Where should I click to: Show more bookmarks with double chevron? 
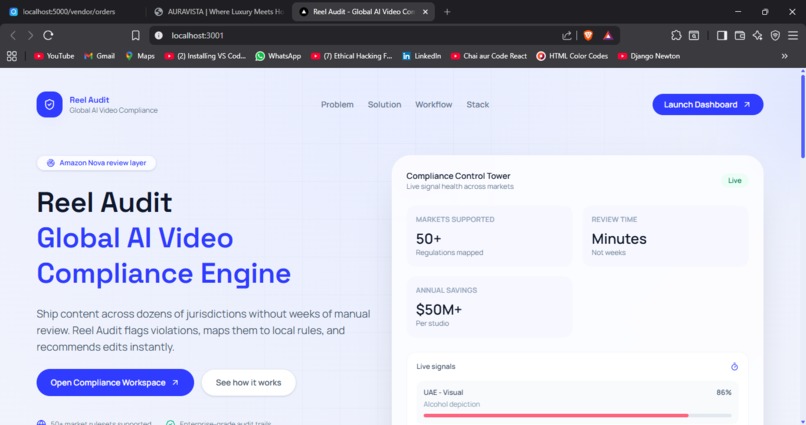pos(784,56)
